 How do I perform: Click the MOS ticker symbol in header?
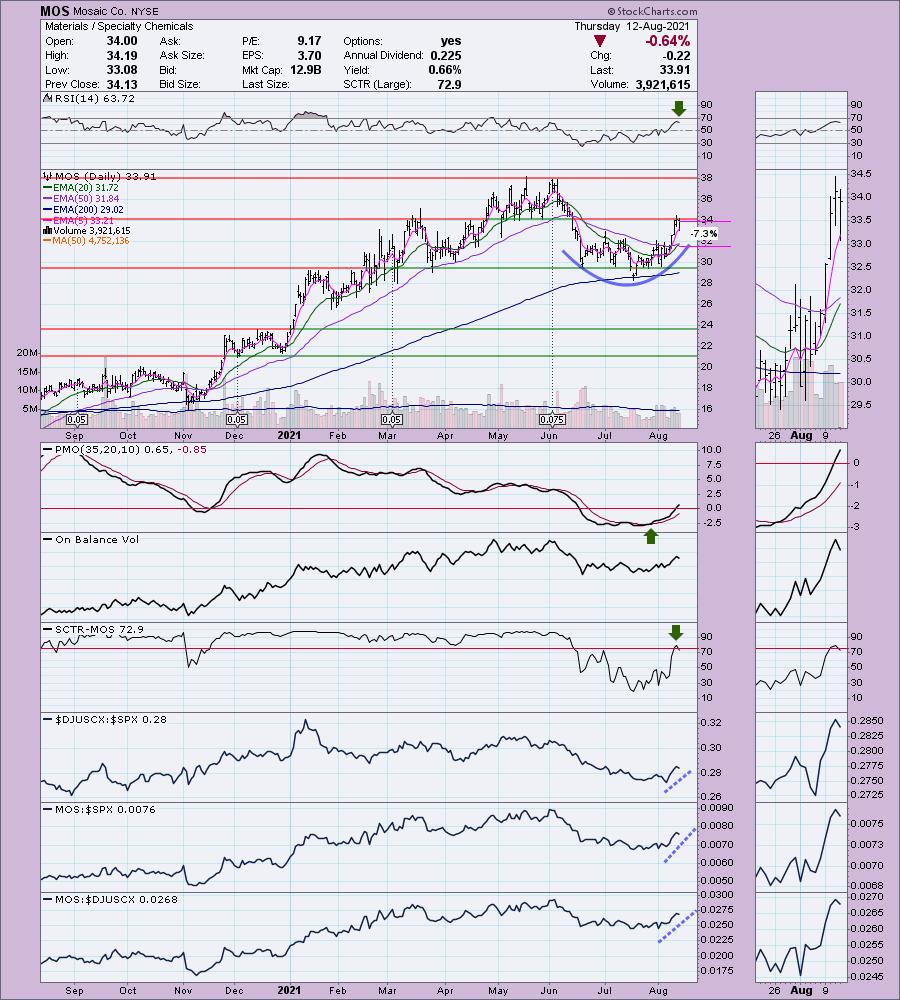[54, 11]
